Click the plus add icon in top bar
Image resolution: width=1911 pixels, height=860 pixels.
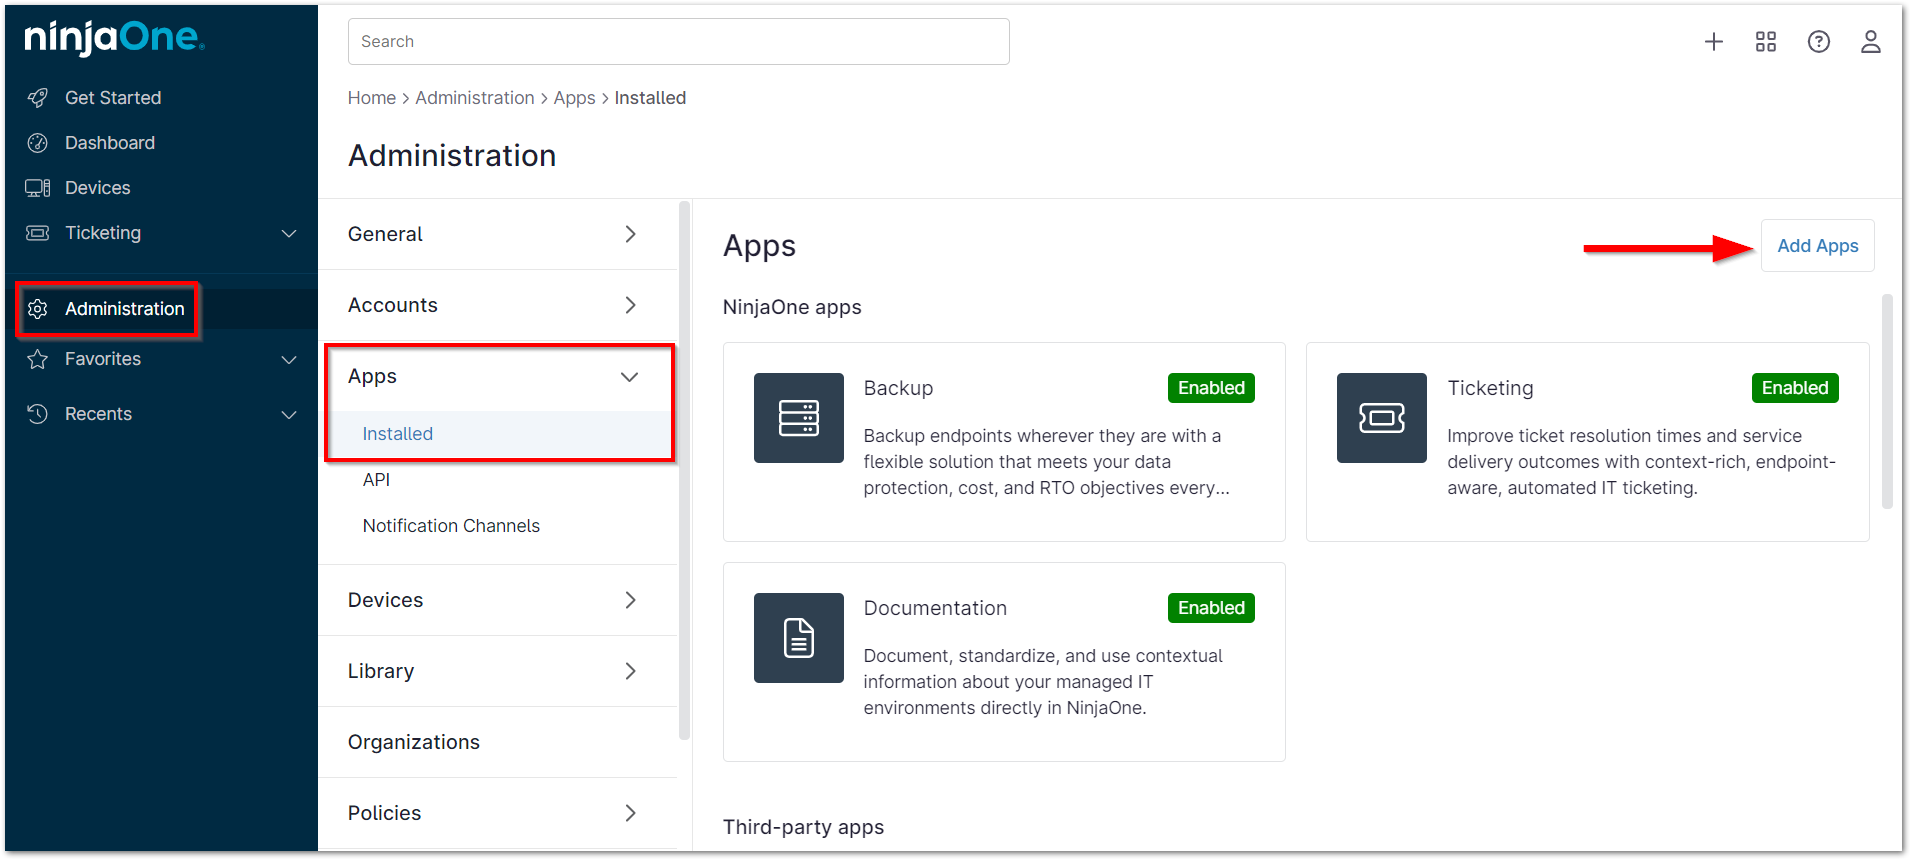tap(1713, 41)
